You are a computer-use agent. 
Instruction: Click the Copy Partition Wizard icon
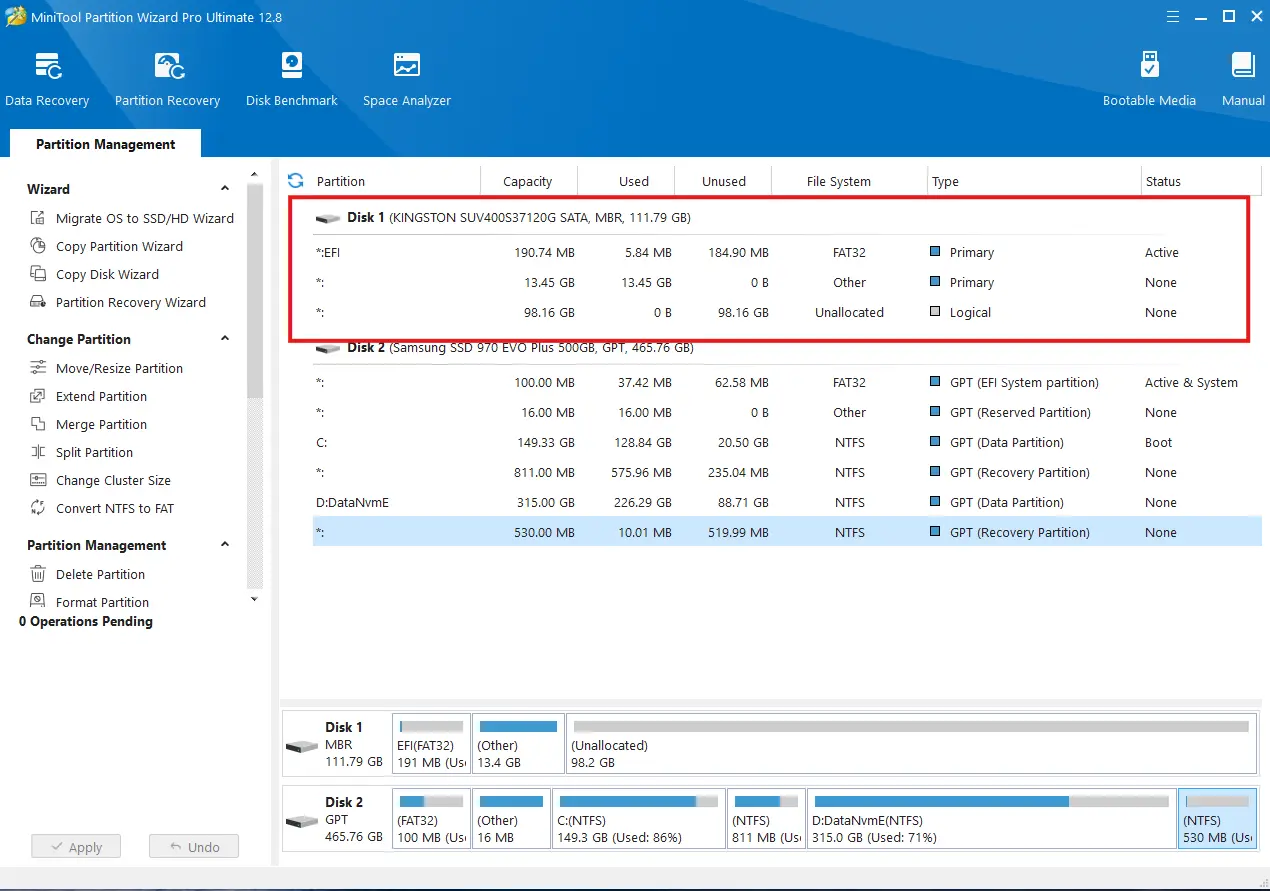(x=38, y=246)
